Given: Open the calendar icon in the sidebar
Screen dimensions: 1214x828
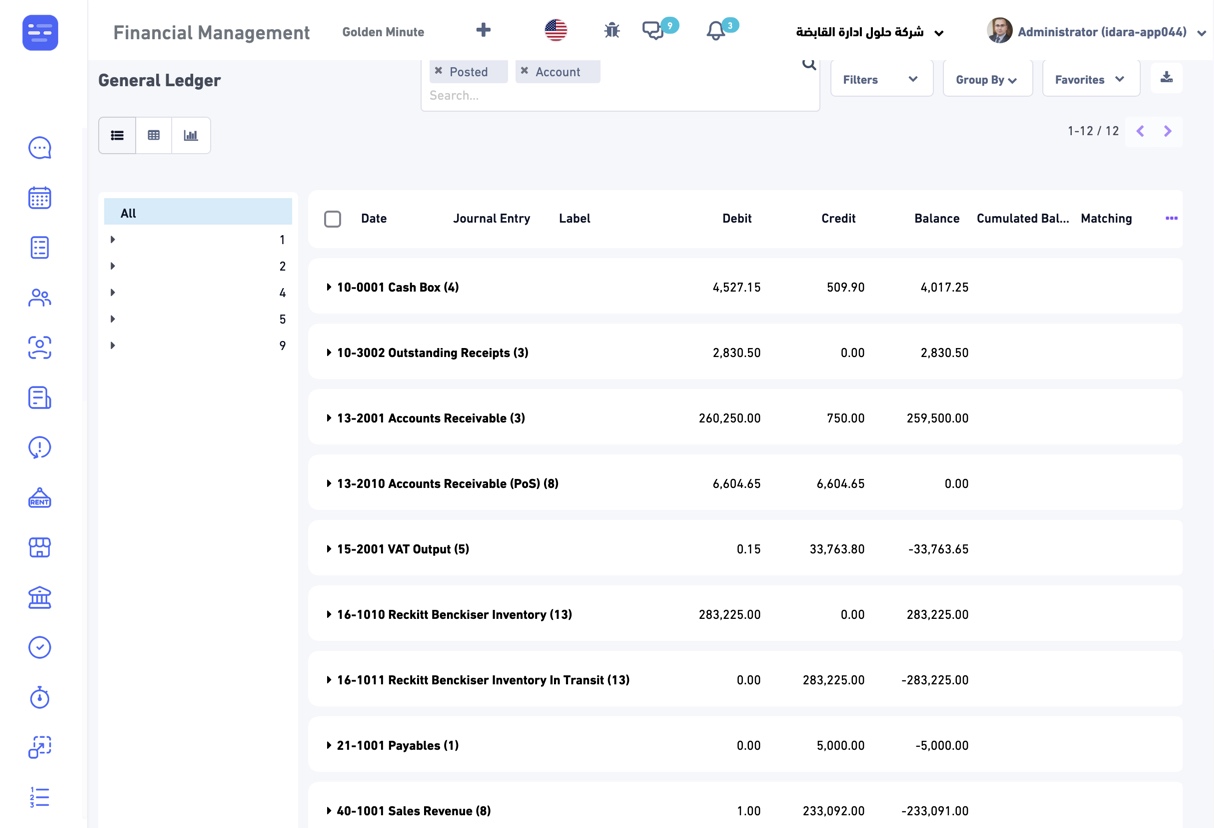Looking at the screenshot, I should [x=40, y=198].
